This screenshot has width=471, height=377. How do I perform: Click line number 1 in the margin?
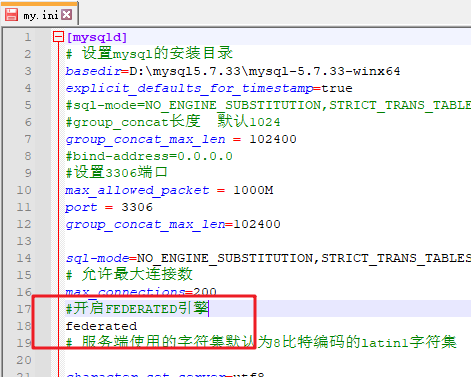coord(28,37)
